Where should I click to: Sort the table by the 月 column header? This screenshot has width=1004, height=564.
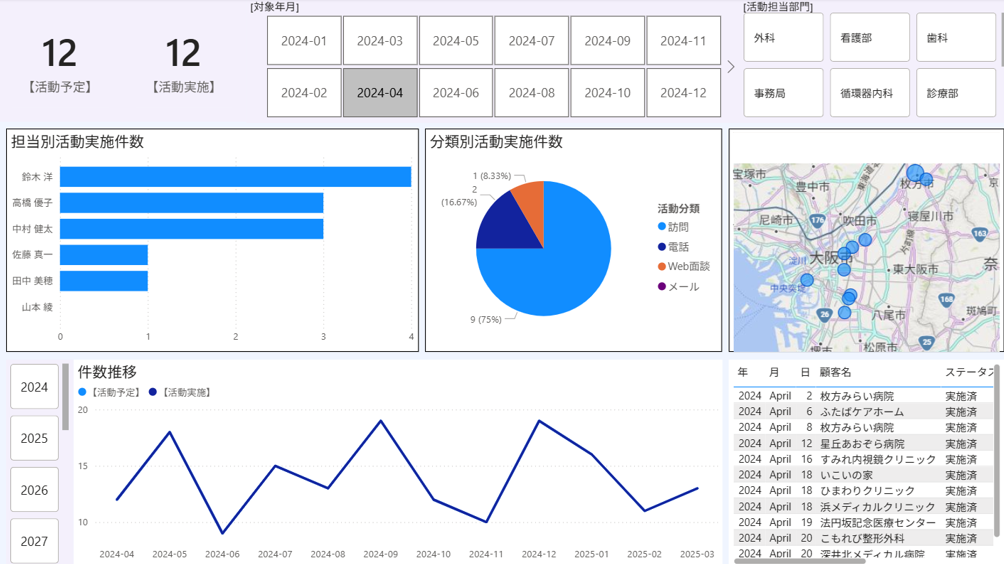(774, 373)
